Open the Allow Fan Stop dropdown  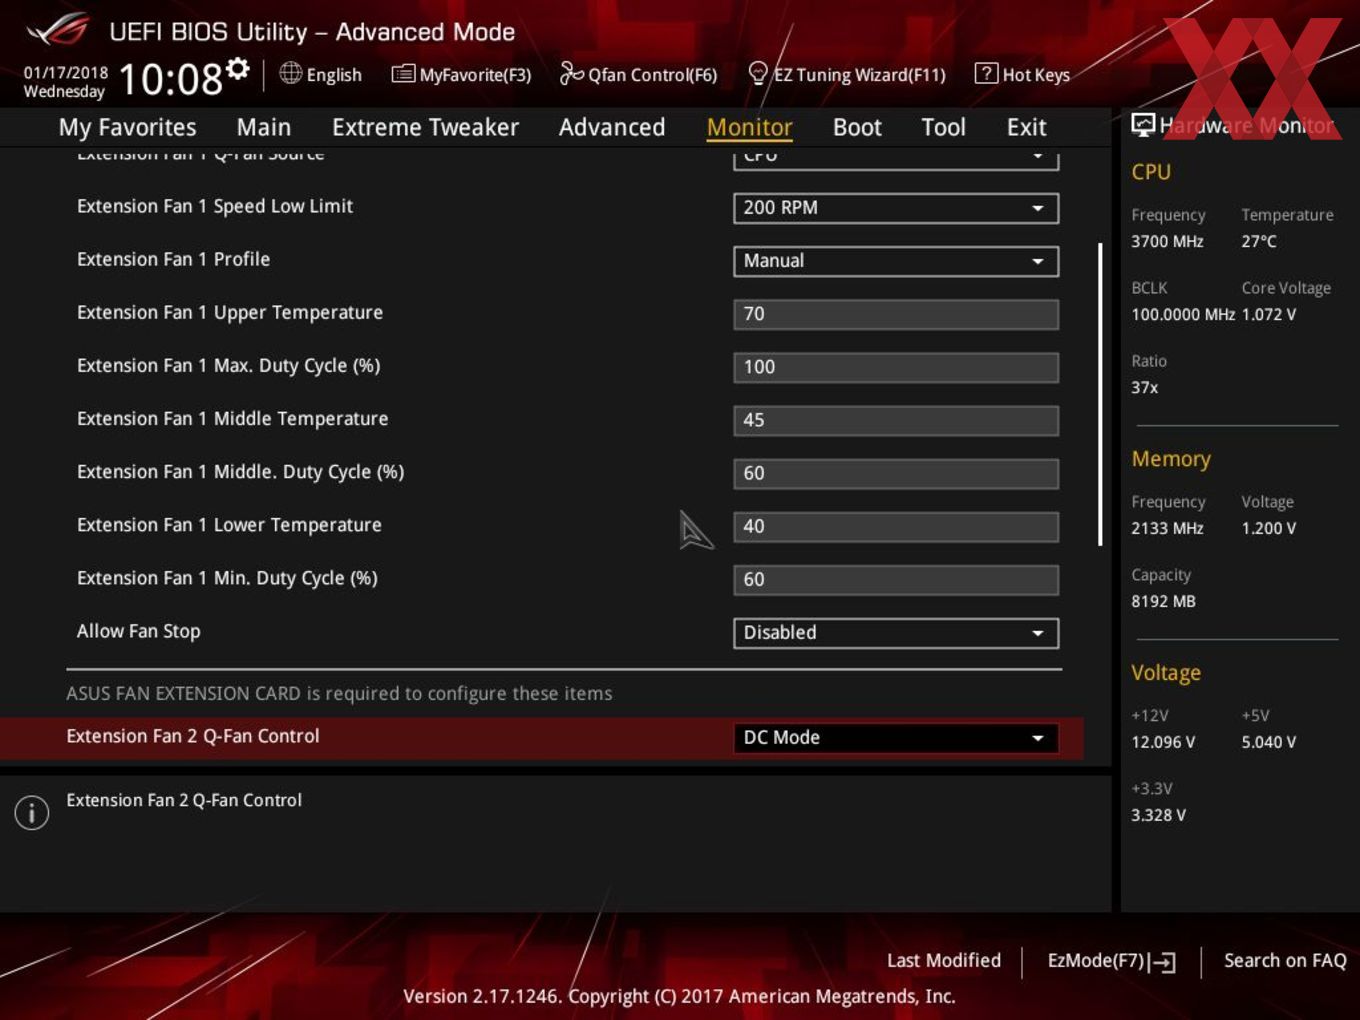tap(896, 633)
